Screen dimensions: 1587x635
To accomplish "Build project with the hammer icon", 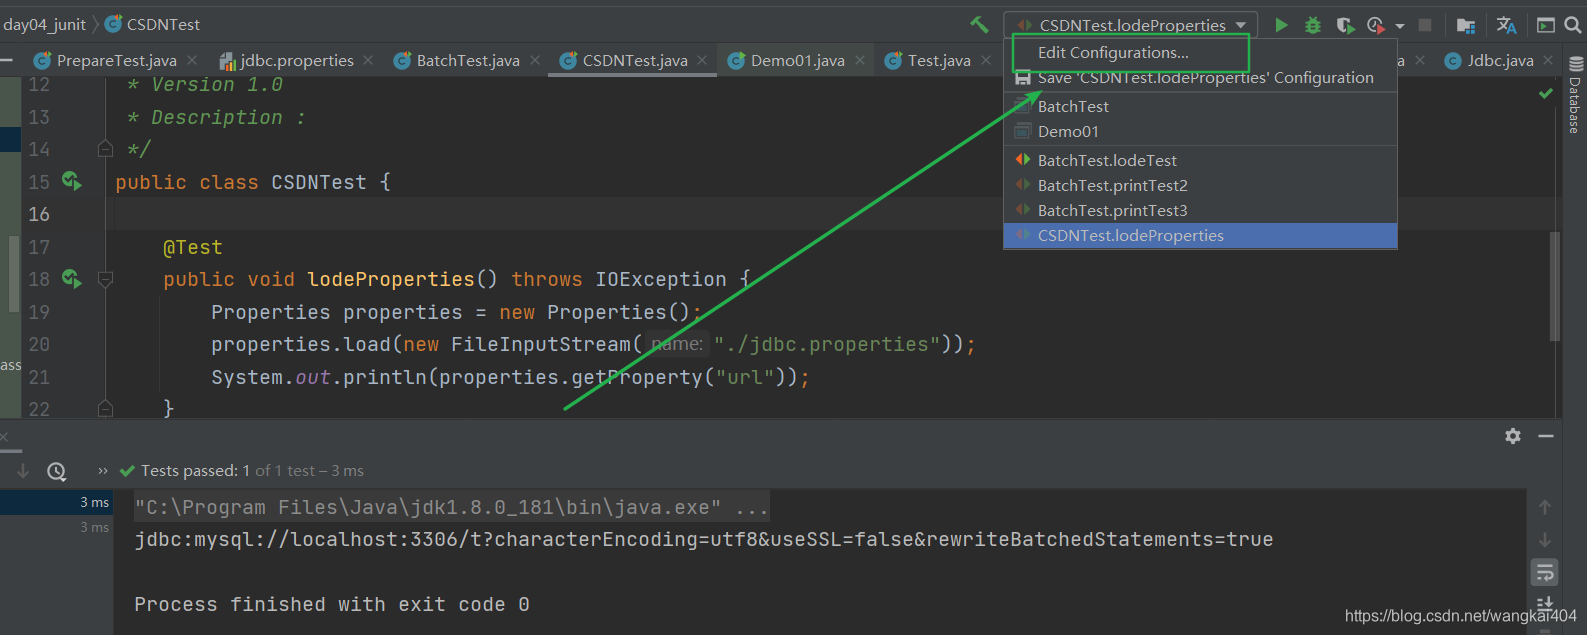I will click(x=979, y=25).
